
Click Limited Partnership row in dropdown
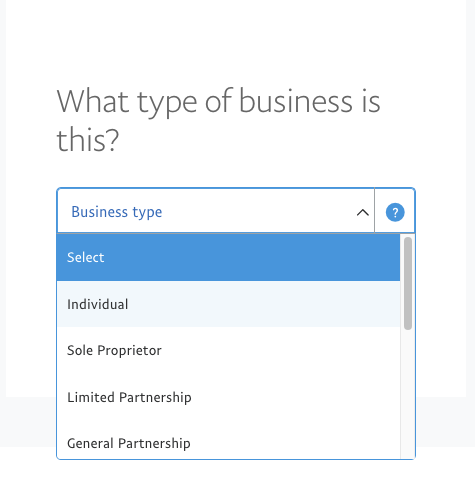(x=228, y=397)
